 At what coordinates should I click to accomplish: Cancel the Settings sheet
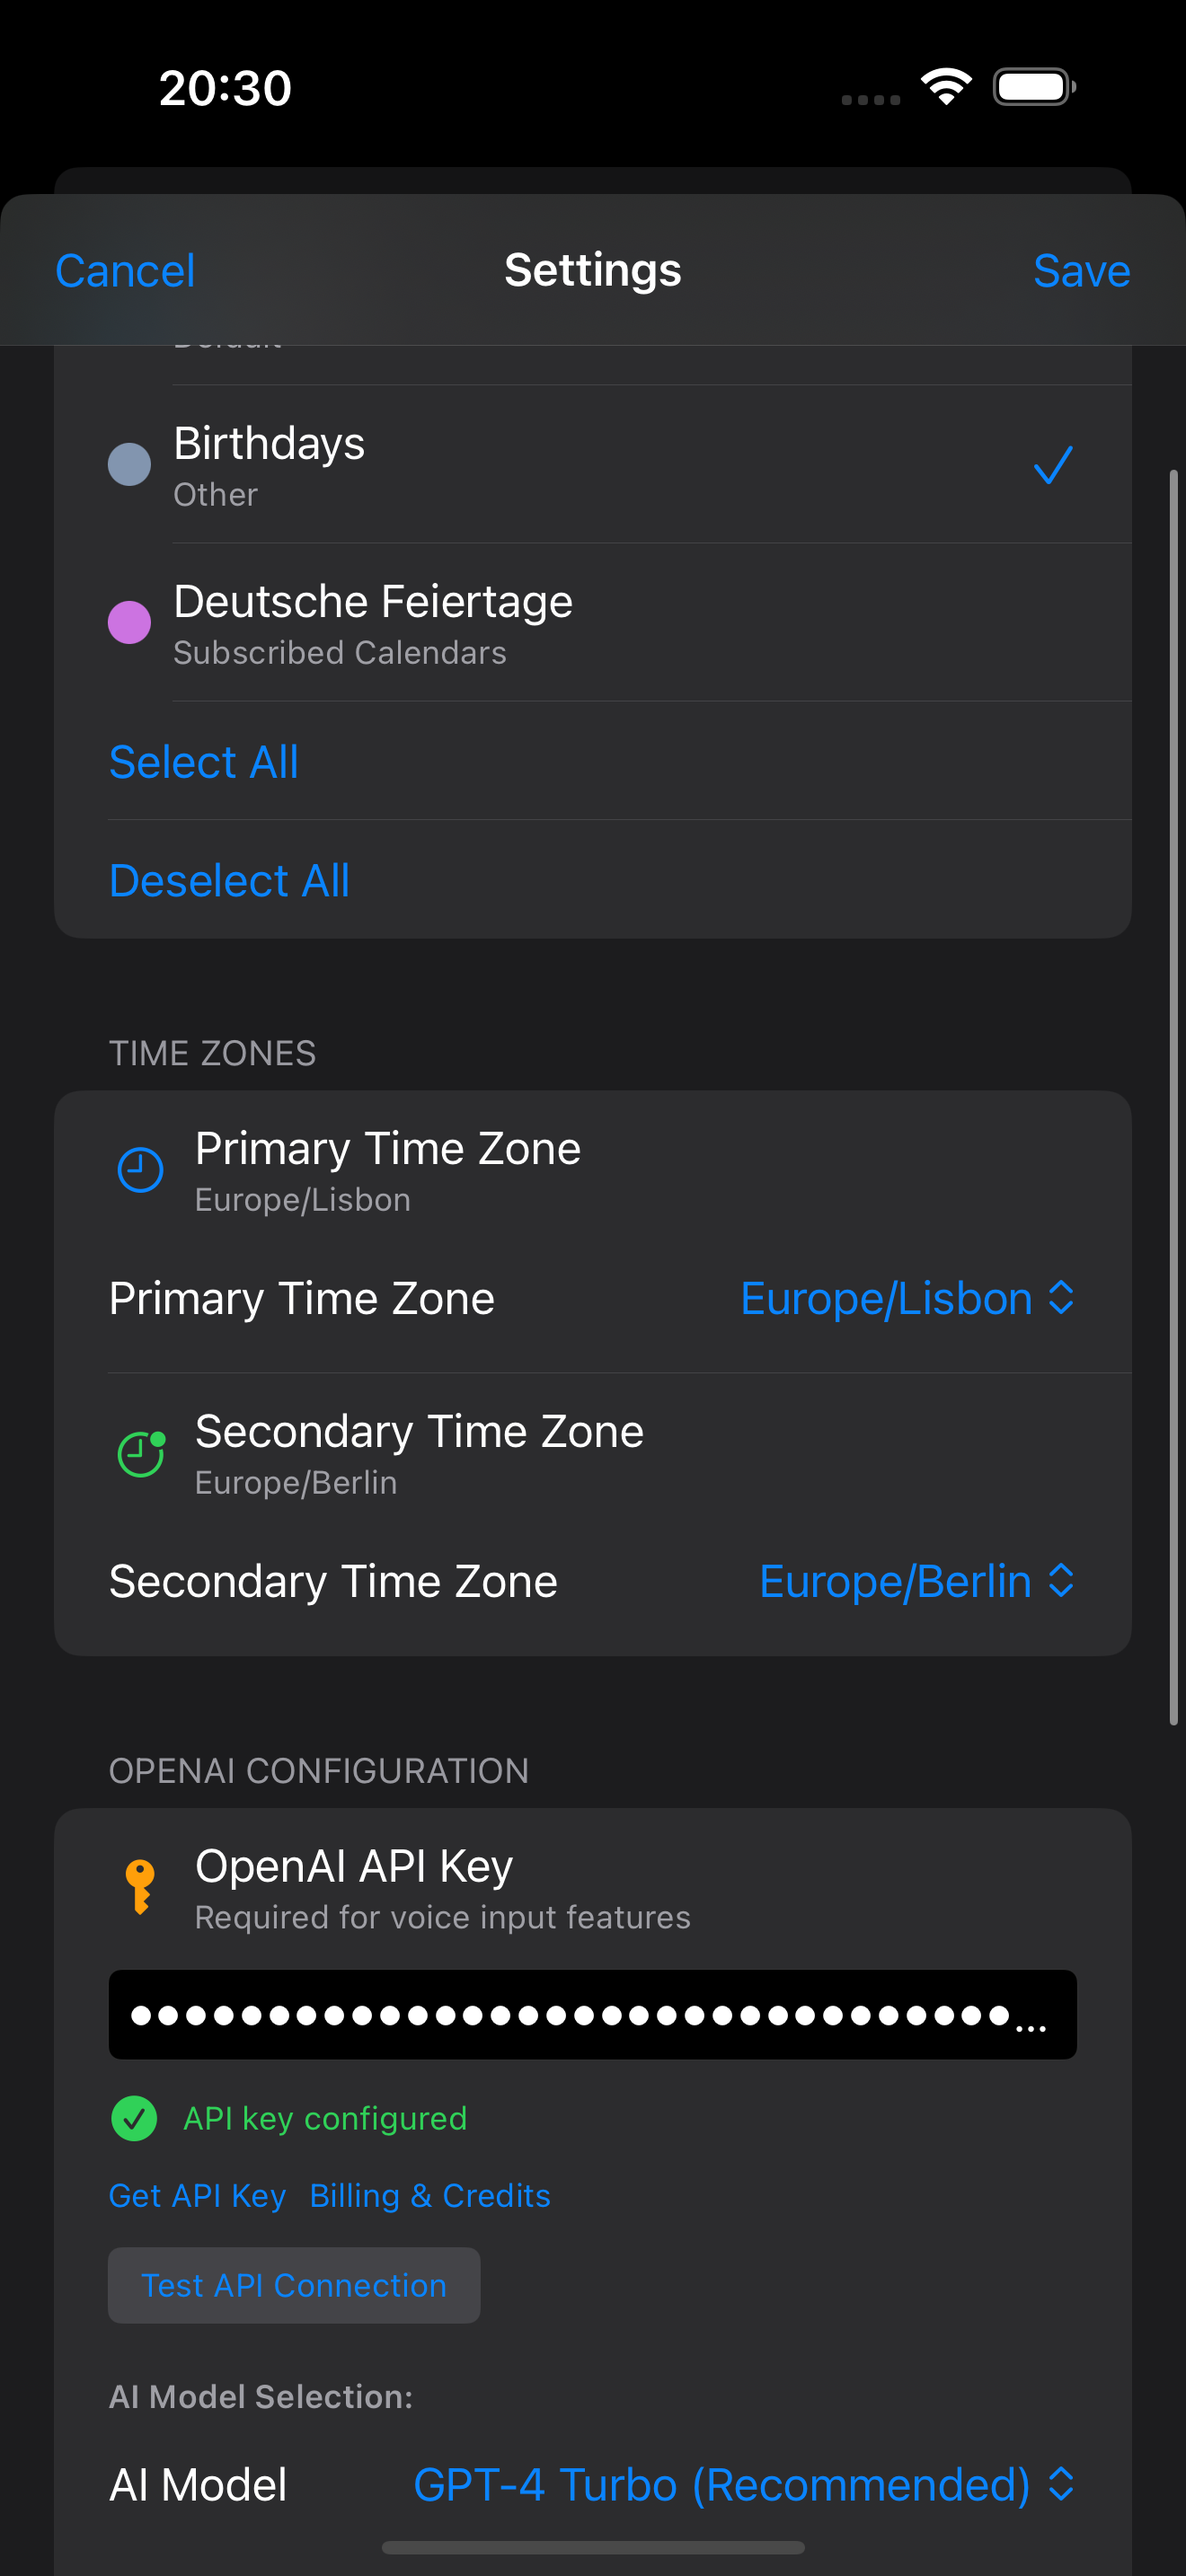(x=125, y=271)
